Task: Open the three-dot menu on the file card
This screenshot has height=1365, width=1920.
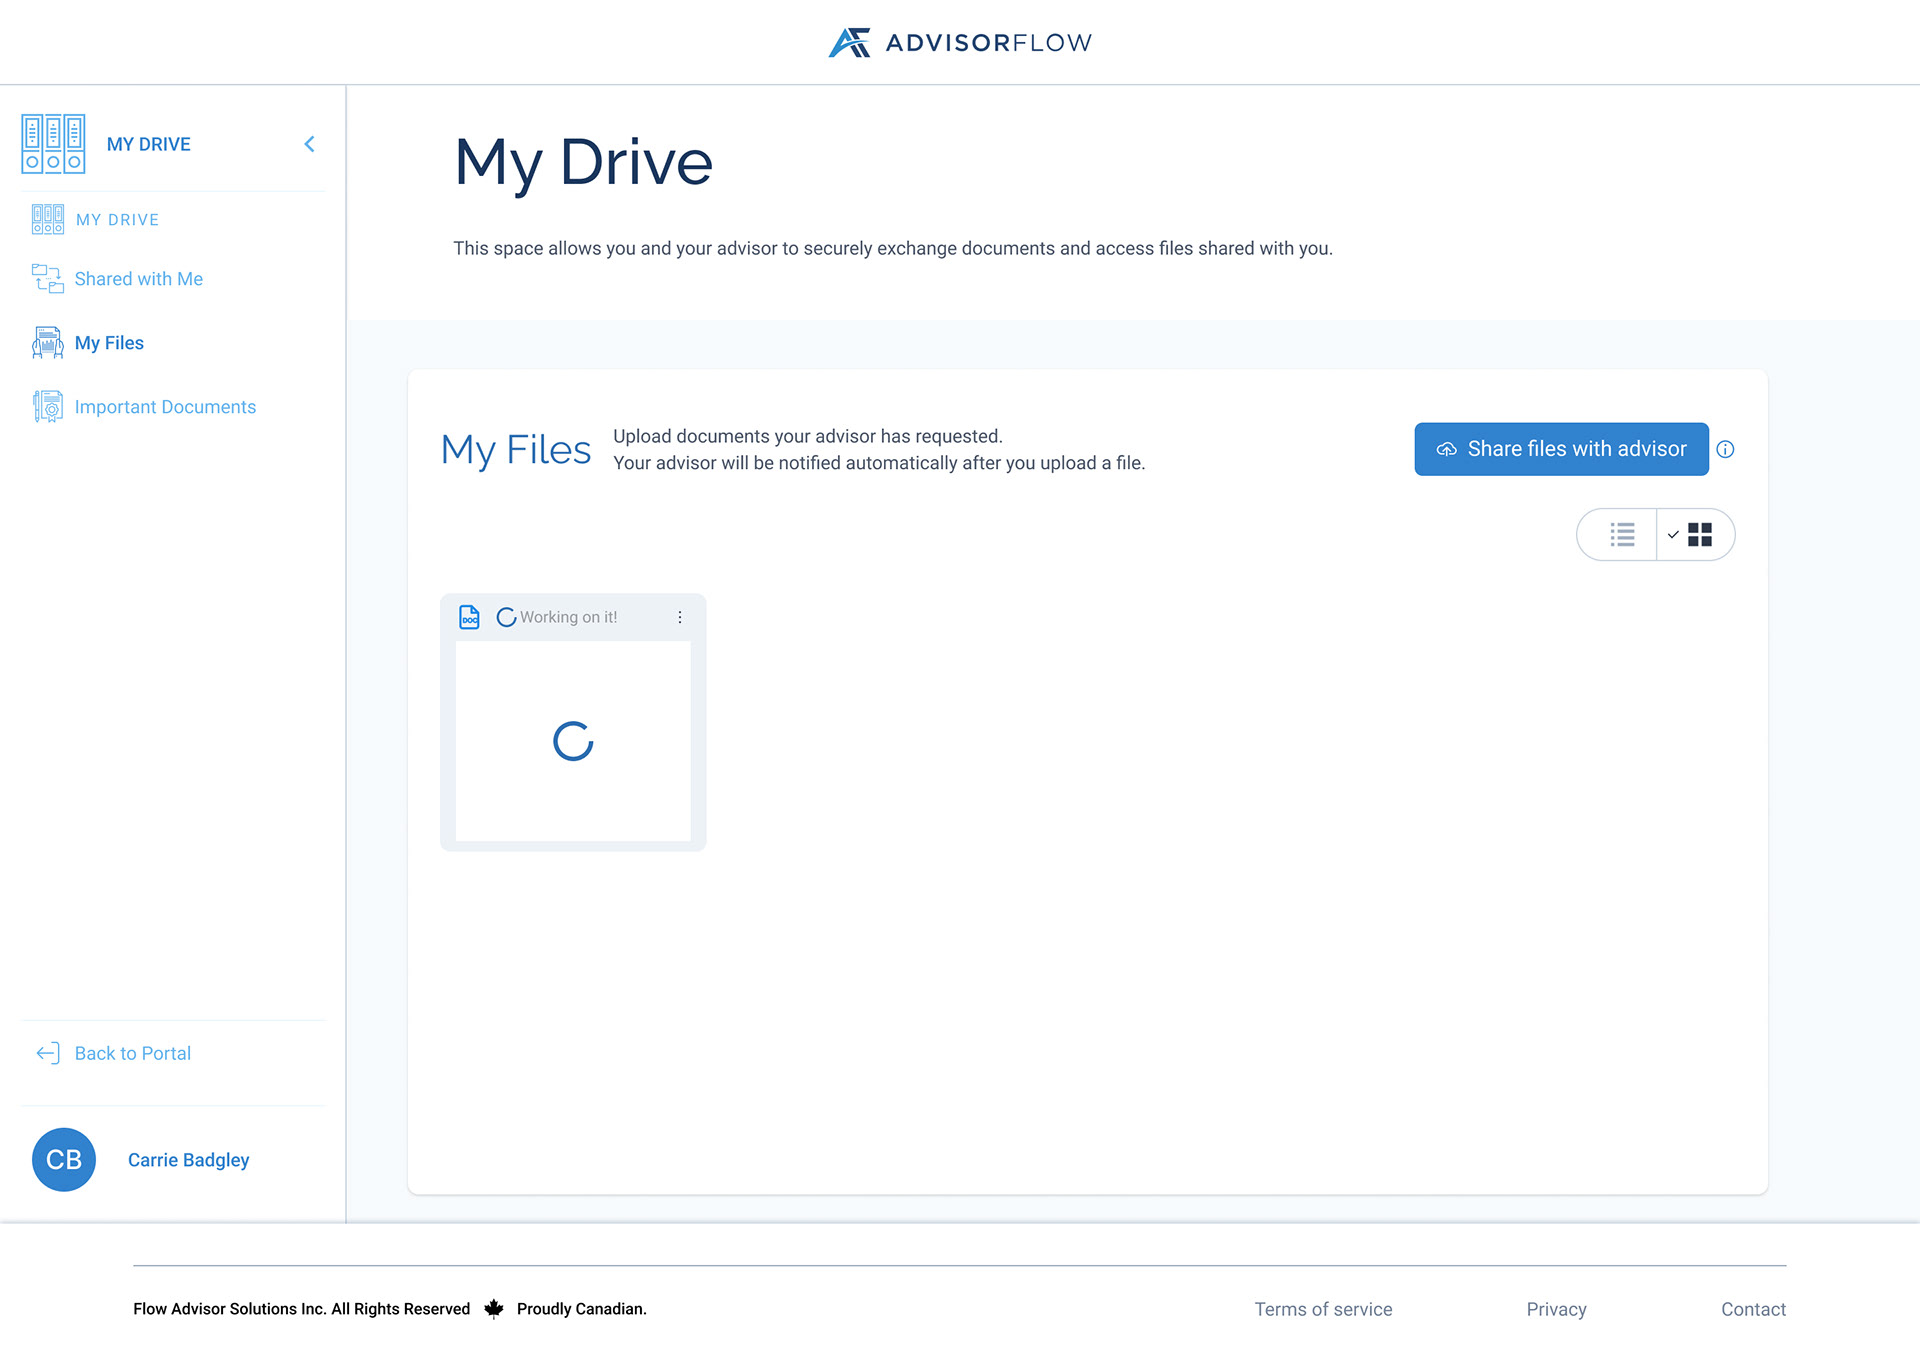Action: [x=680, y=617]
